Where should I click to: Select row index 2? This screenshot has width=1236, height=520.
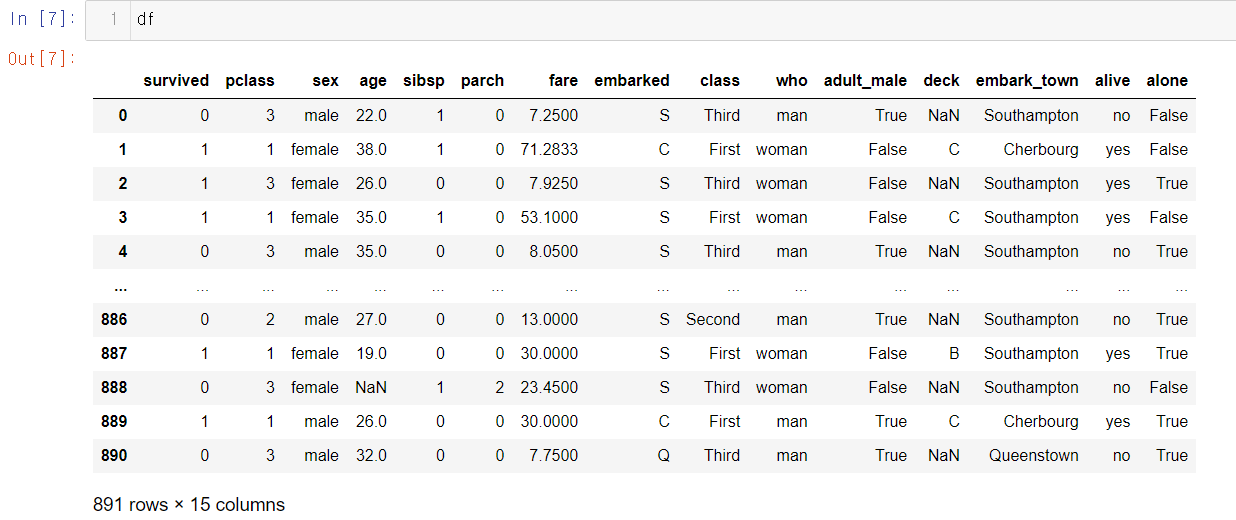(123, 183)
